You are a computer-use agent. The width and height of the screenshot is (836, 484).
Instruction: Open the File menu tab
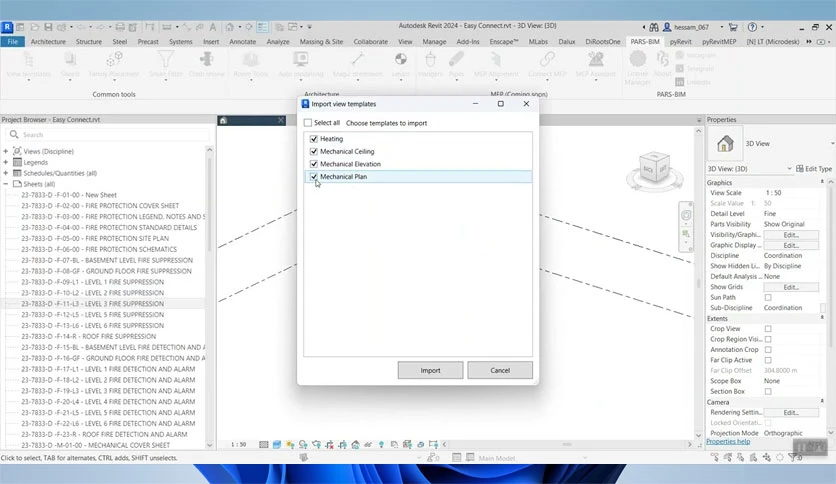point(13,42)
